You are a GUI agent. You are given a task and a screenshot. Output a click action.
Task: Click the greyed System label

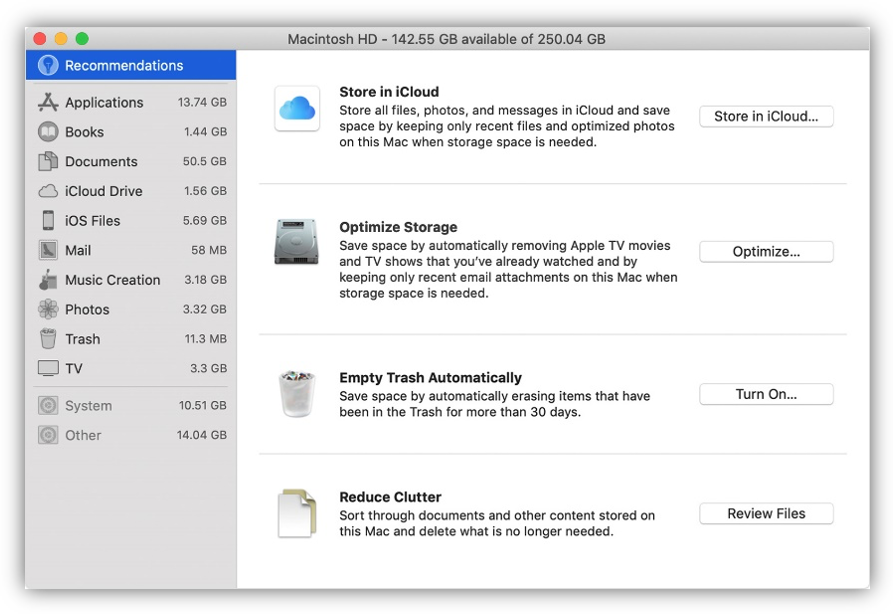pyautogui.click(x=88, y=406)
